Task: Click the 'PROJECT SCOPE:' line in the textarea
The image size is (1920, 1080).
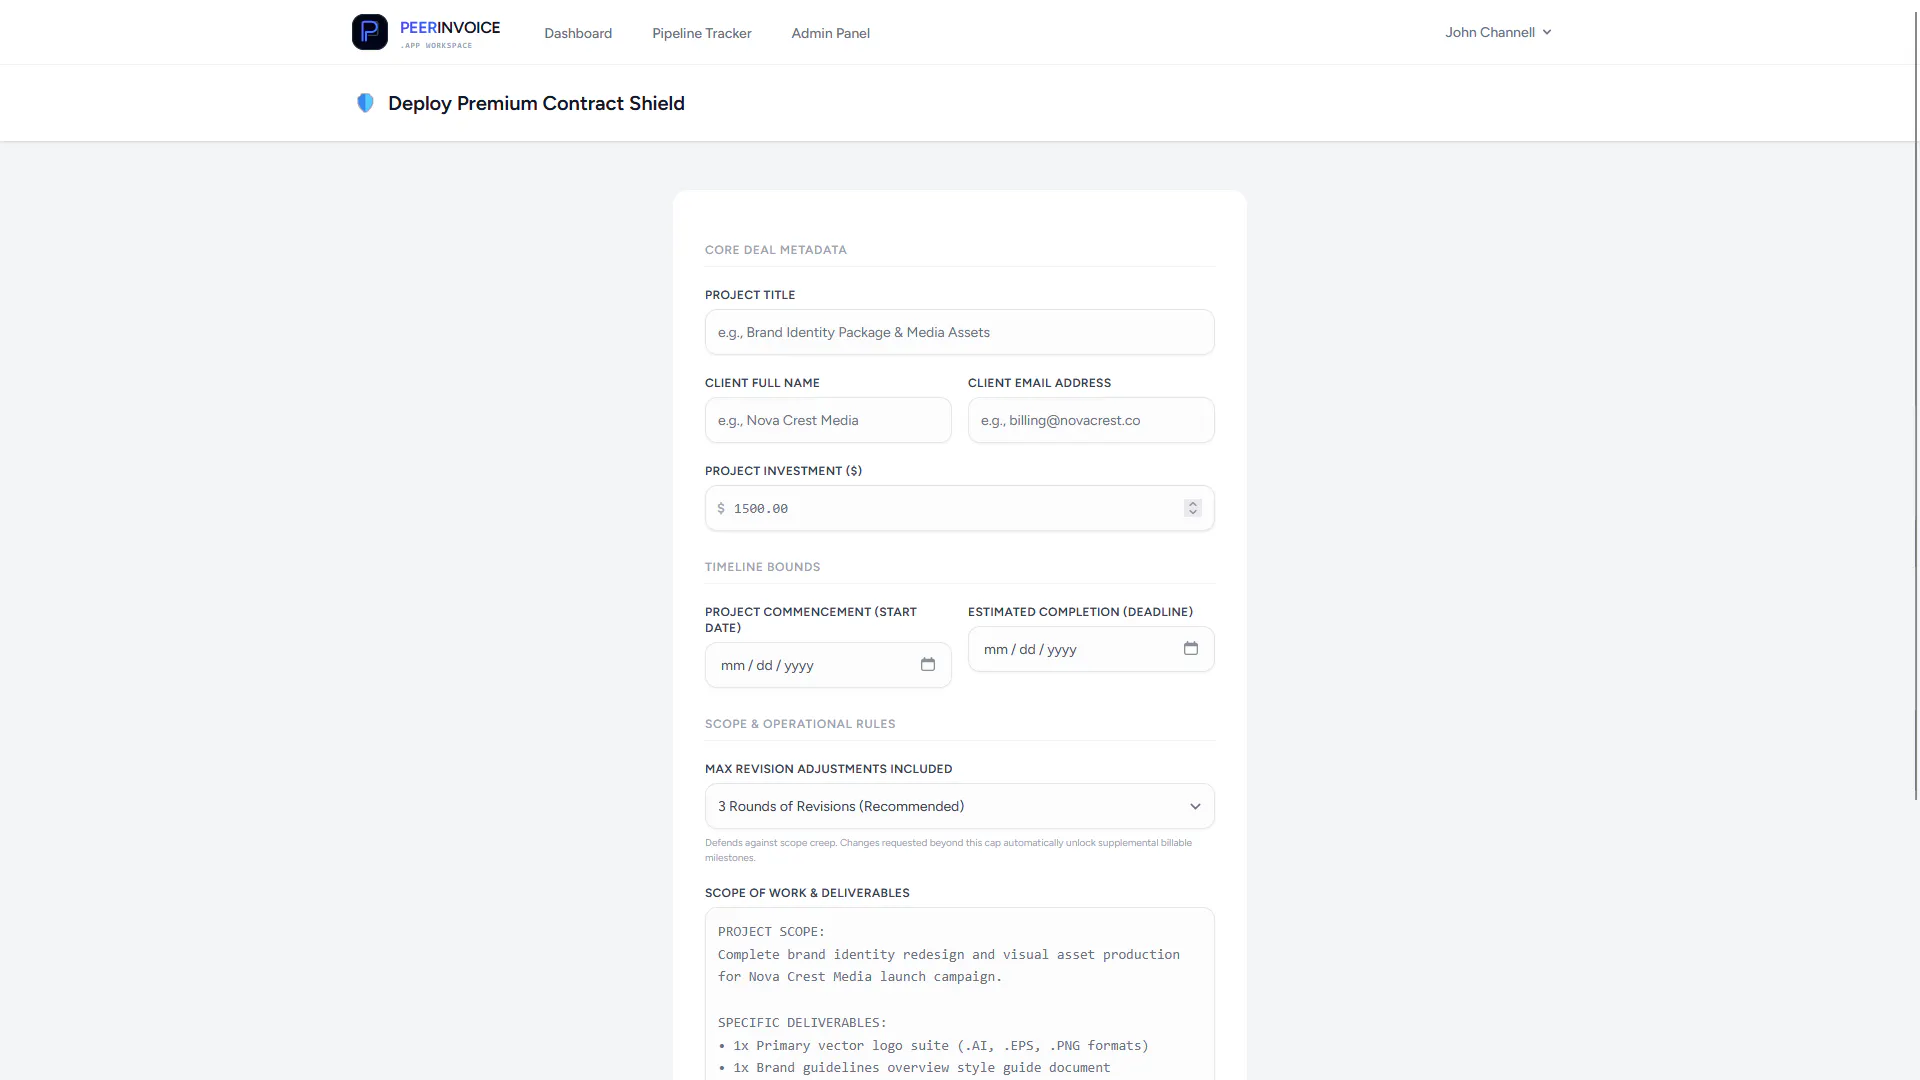Action: point(771,931)
